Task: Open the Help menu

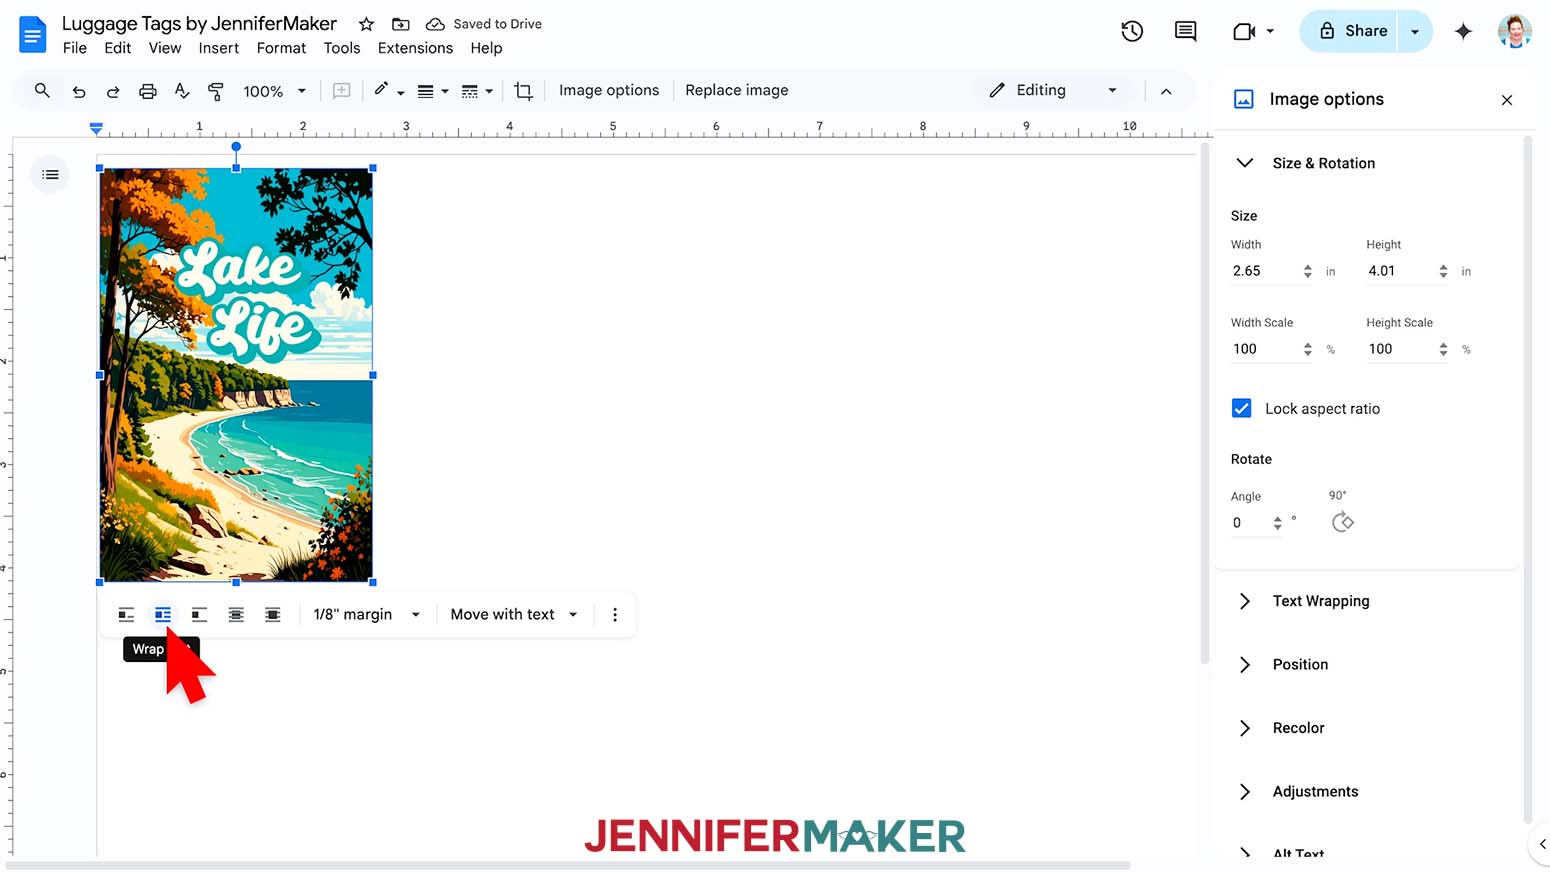Action: coord(486,48)
